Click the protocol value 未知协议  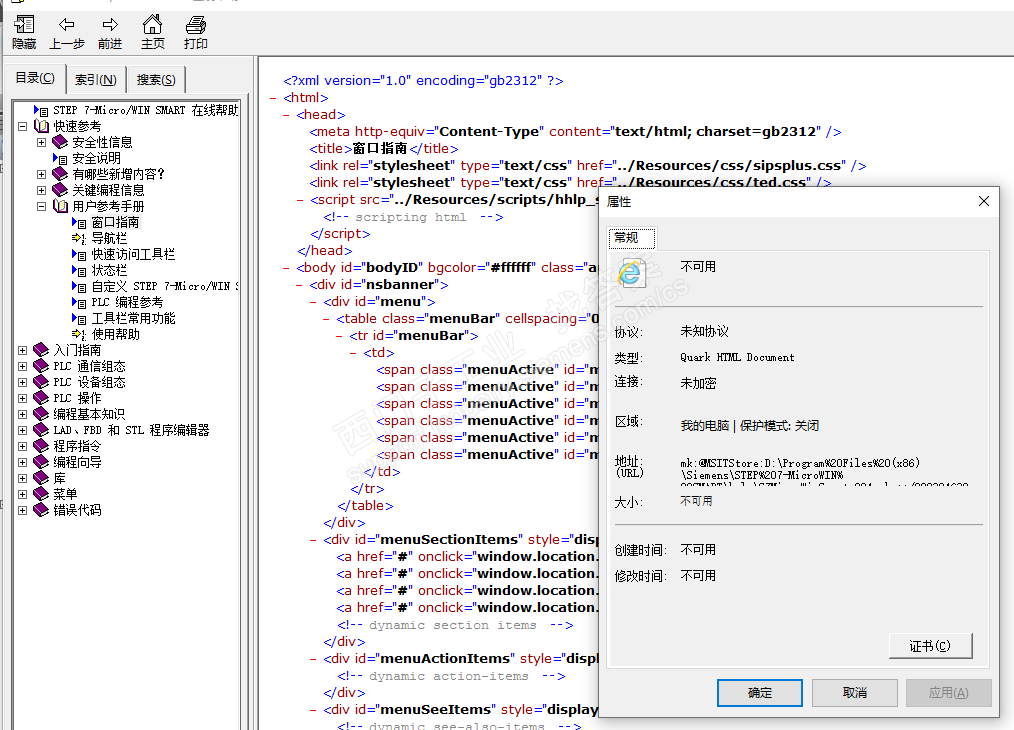pyautogui.click(x=704, y=332)
